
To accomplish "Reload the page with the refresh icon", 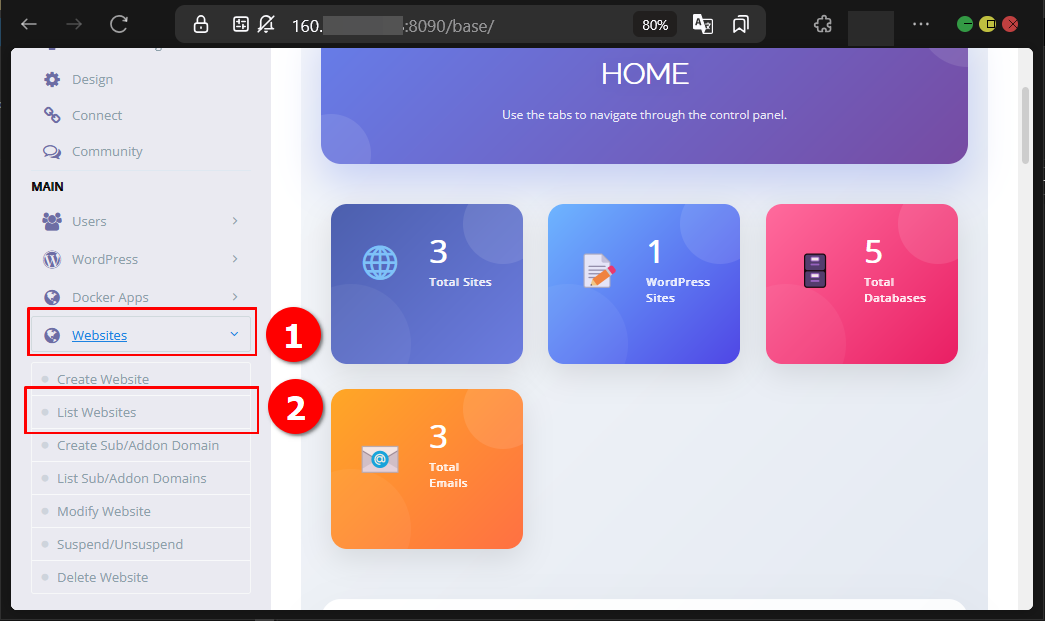I will coord(119,25).
